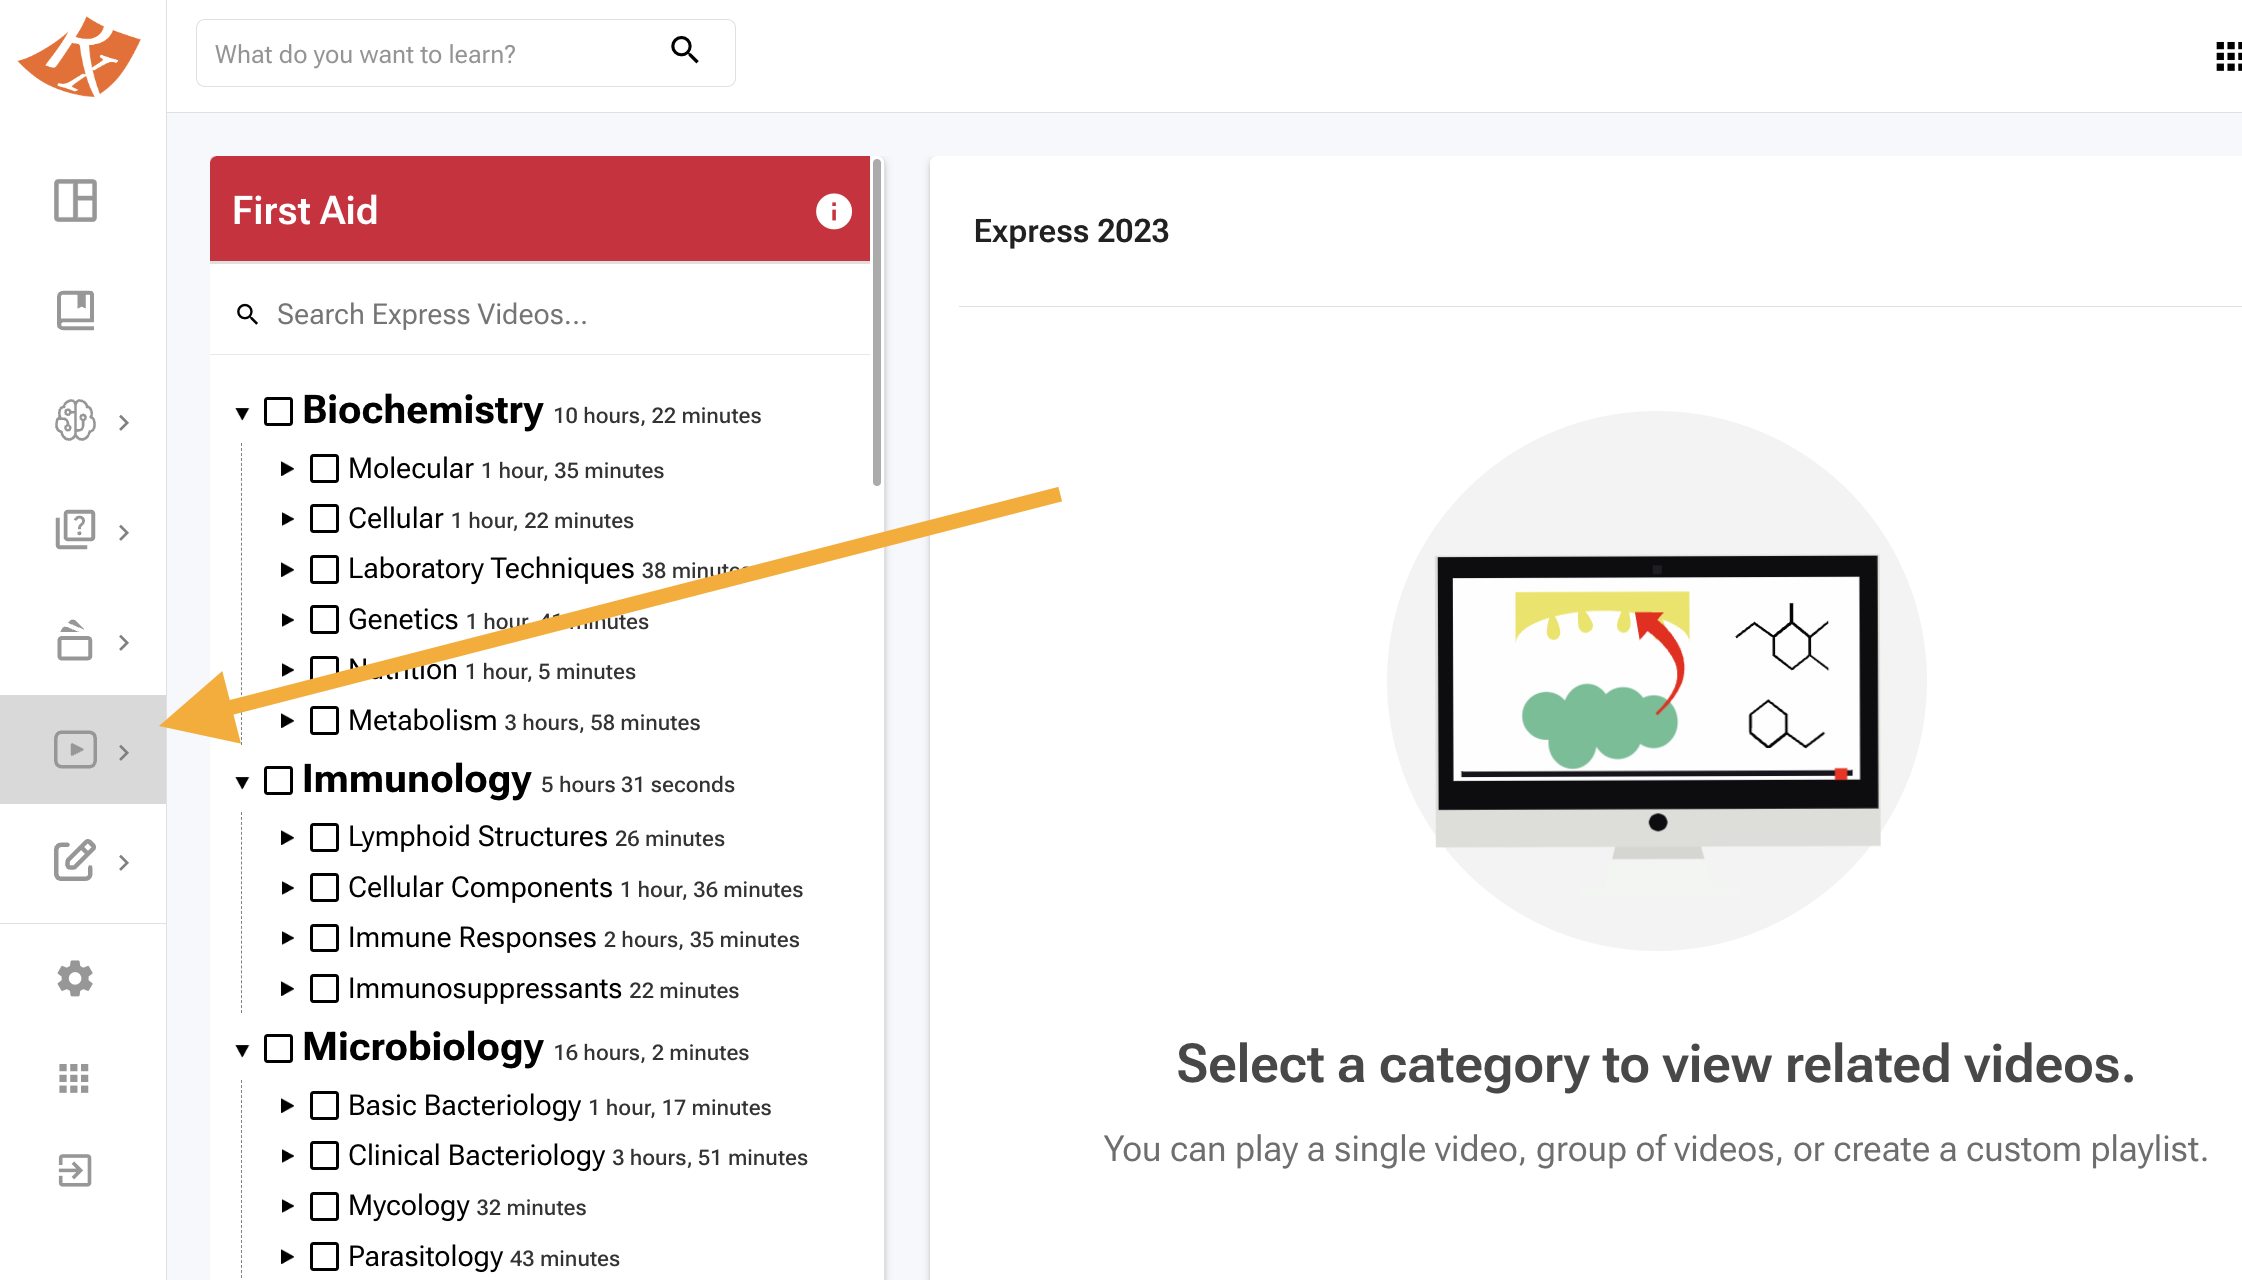
Task: Focus the Search Express Videos field
Action: [x=540, y=315]
